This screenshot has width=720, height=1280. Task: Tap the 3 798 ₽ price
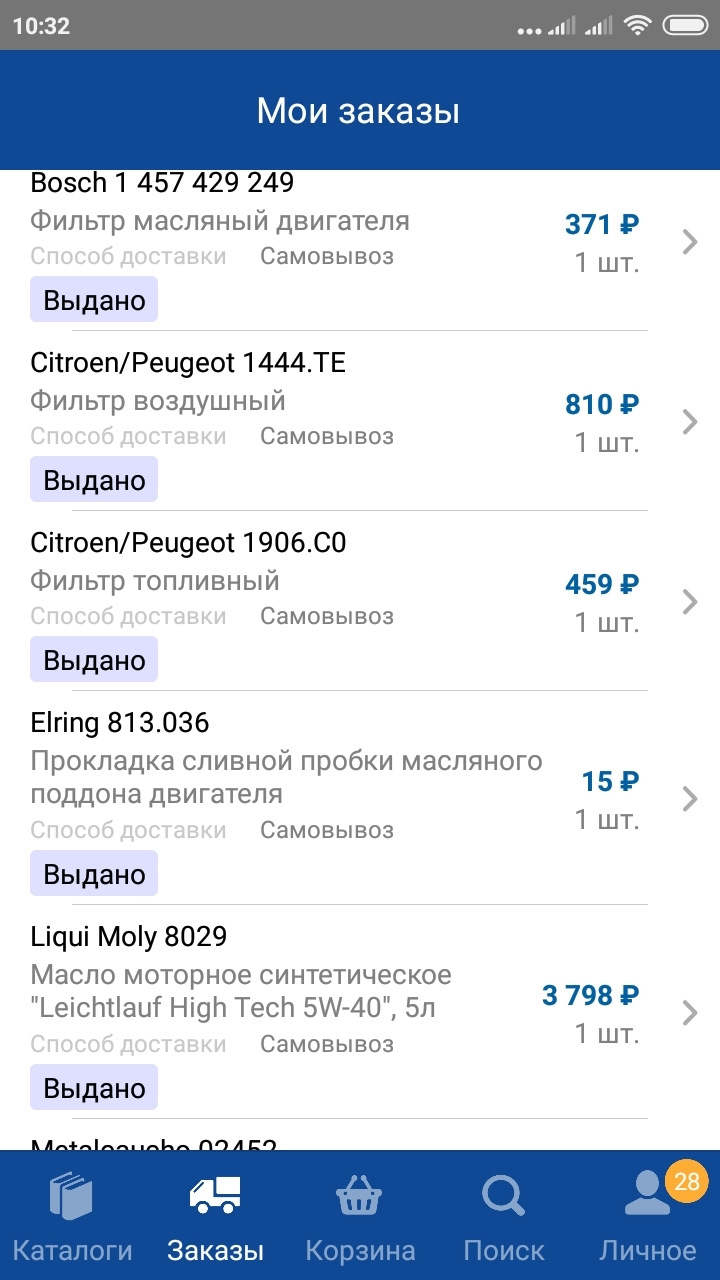point(590,995)
